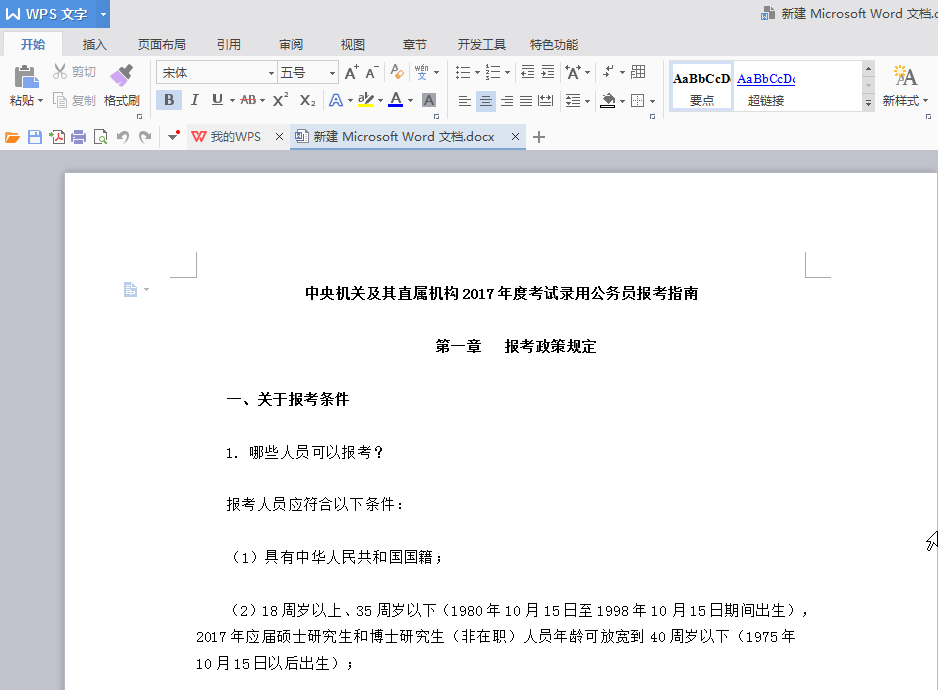Viewport: 938px width, 690px height.
Task: Toggle center alignment
Action: [x=486, y=101]
